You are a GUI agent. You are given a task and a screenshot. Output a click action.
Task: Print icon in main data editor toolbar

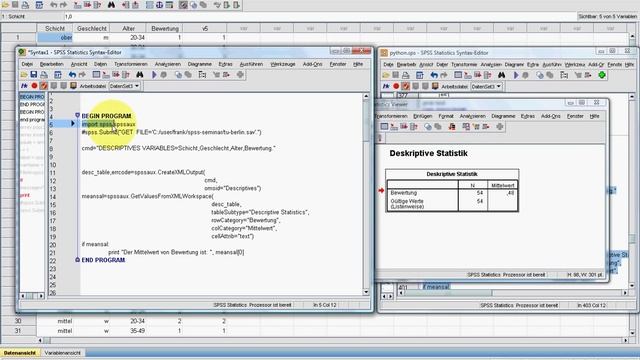(x=25, y=5)
